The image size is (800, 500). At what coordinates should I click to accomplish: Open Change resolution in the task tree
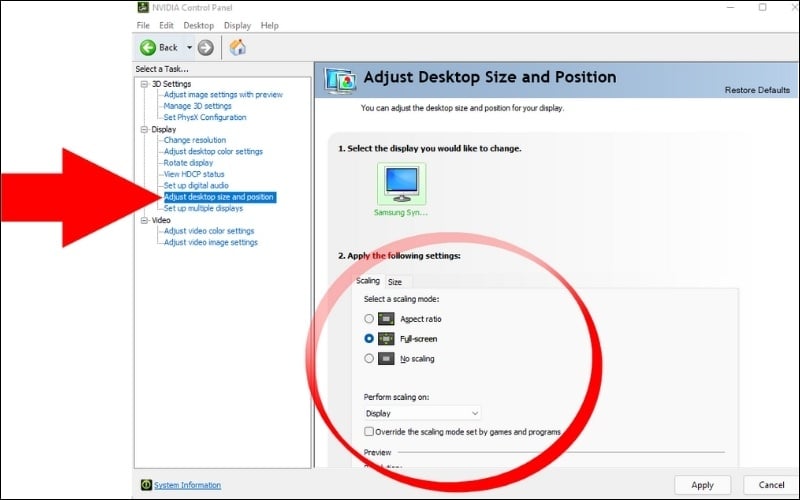pos(195,140)
